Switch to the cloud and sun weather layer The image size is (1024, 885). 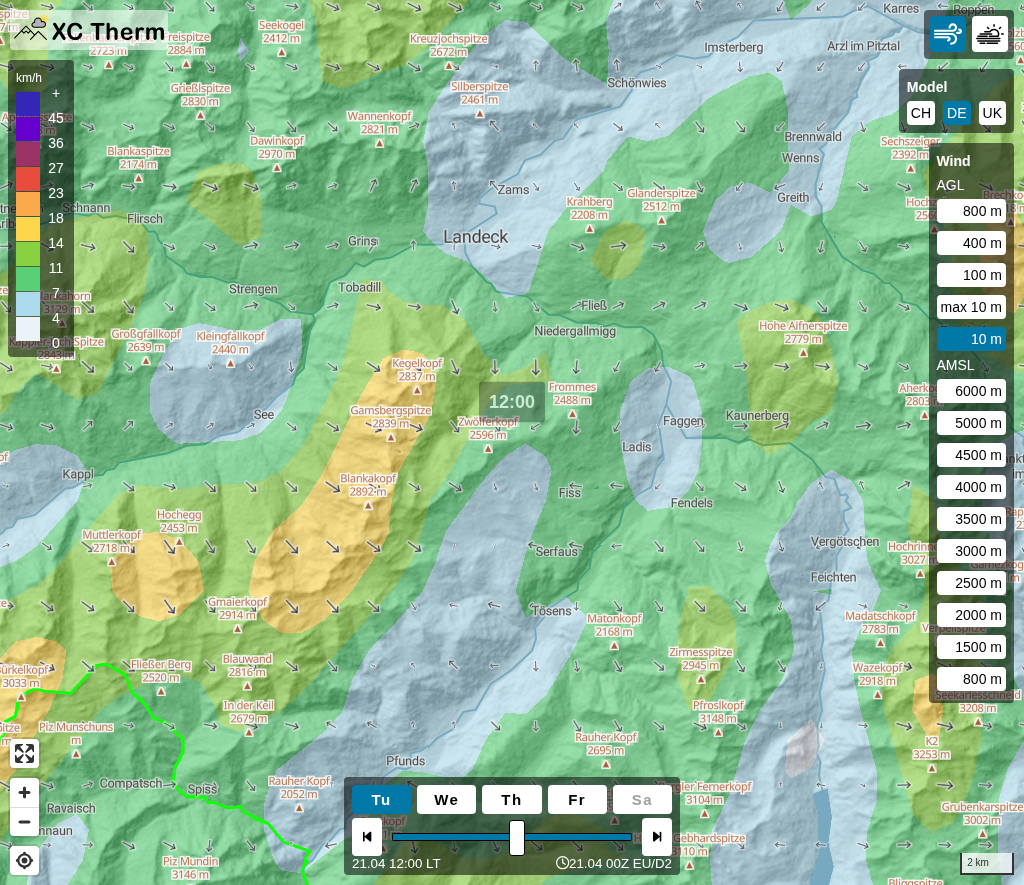[x=989, y=34]
